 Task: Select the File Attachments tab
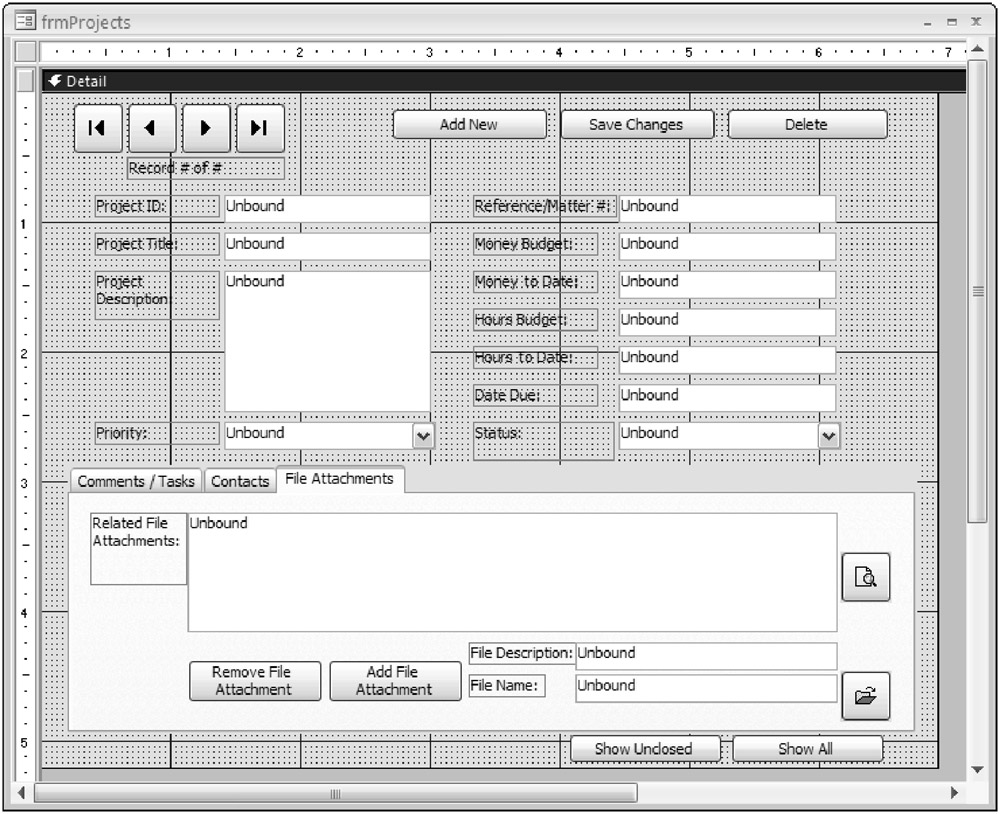[339, 479]
